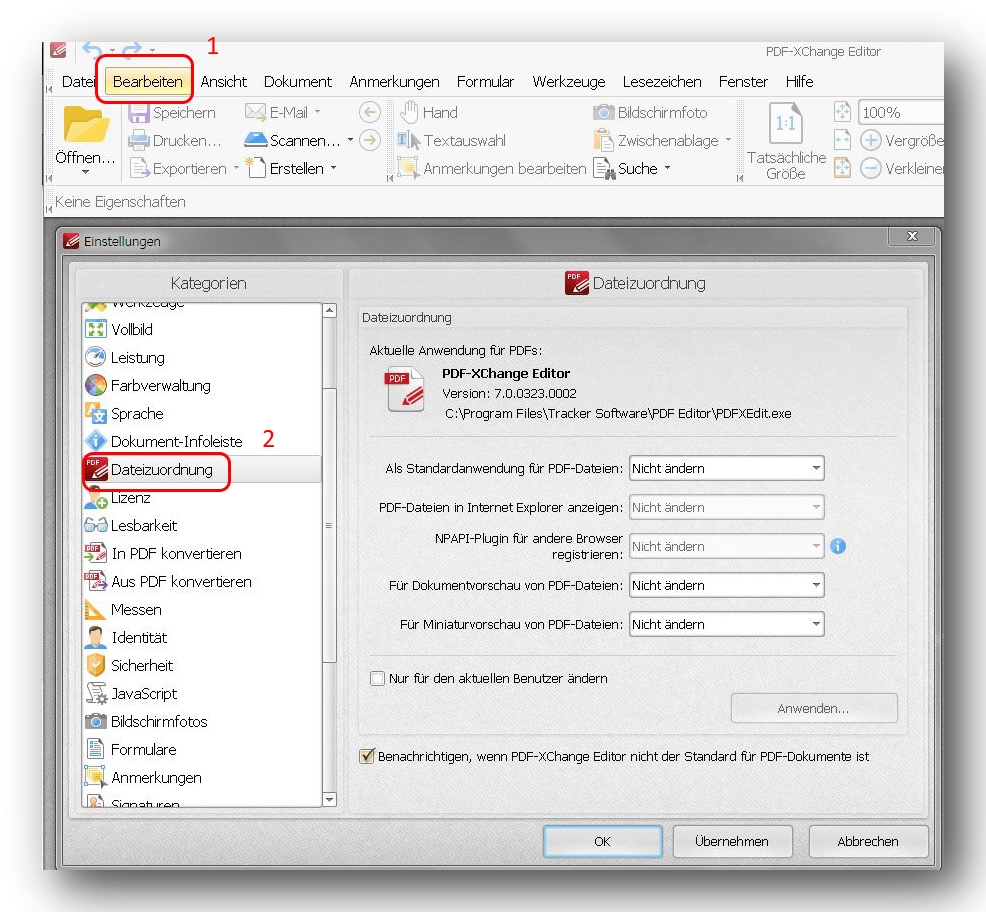Image resolution: width=986 pixels, height=912 pixels.
Task: Select Leistung category in list
Action: tap(201, 357)
